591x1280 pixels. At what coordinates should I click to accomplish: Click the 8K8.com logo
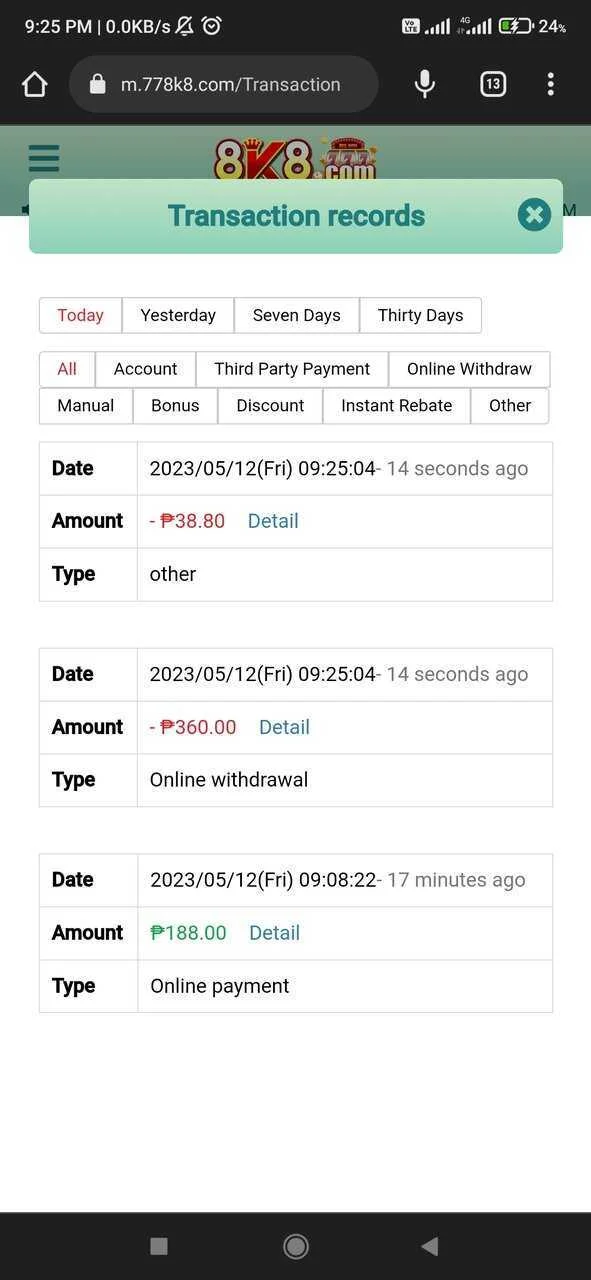coord(296,159)
